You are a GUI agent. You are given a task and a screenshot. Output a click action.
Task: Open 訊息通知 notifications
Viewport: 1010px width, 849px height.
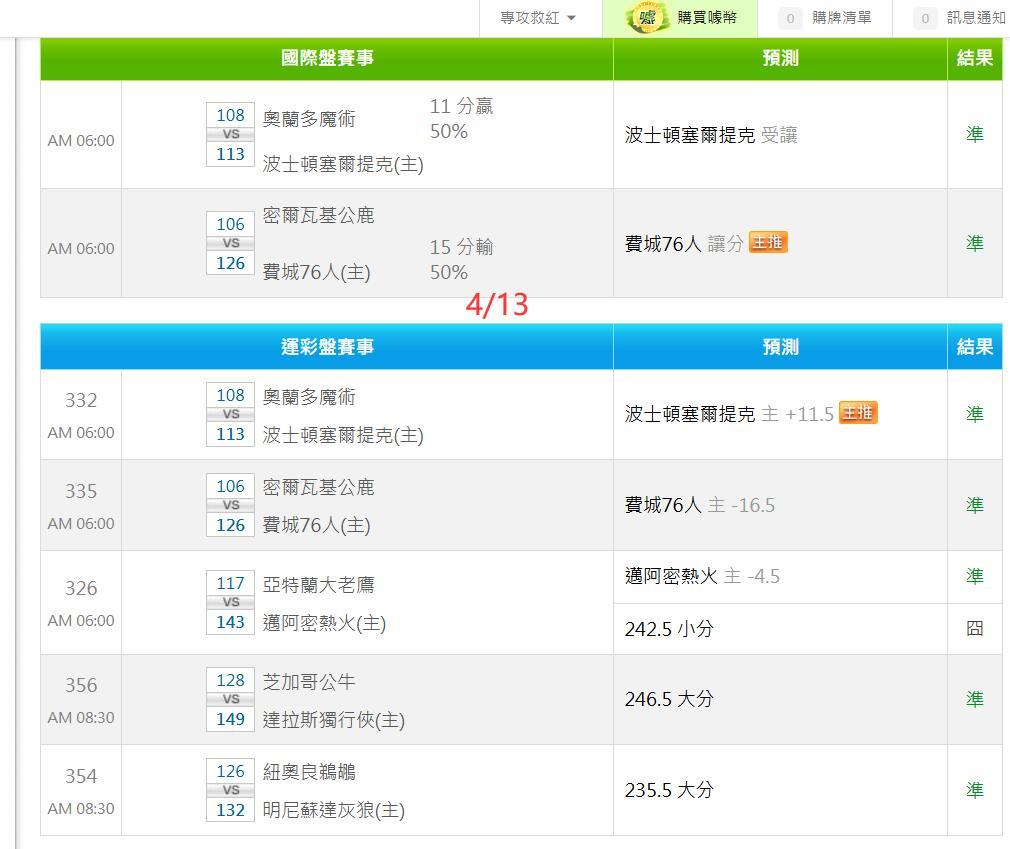(x=975, y=18)
